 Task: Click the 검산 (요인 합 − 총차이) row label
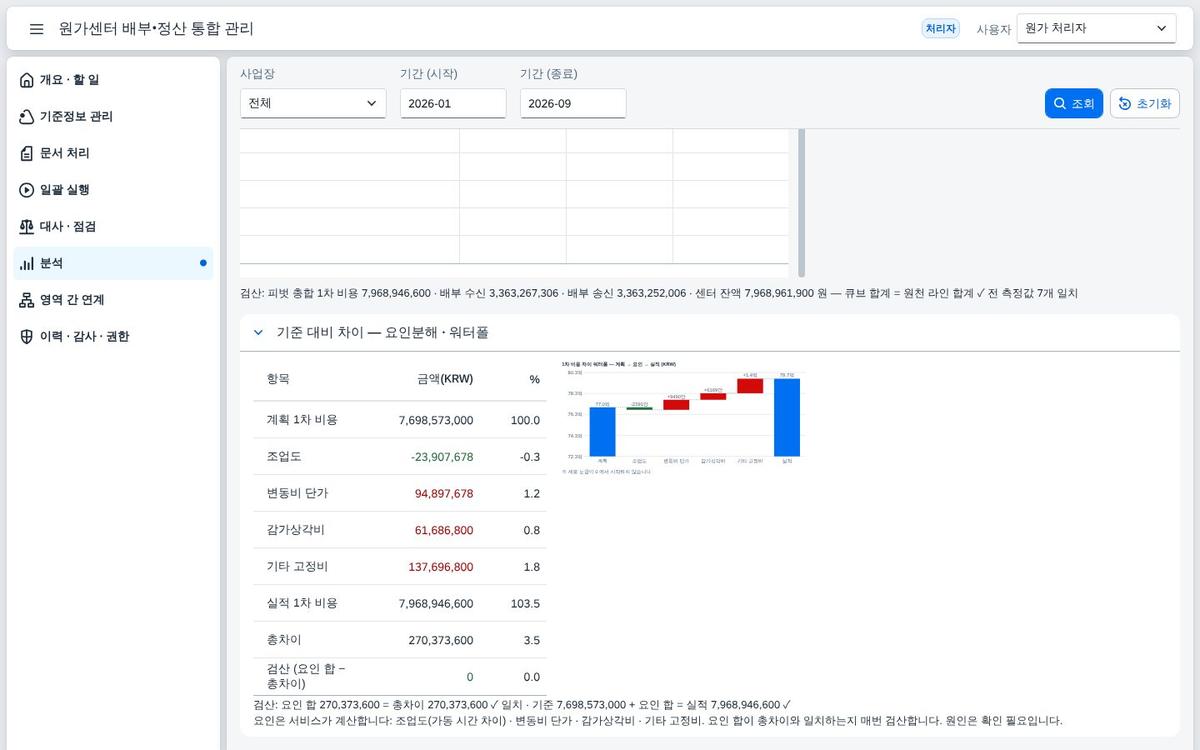pyautogui.click(x=306, y=677)
